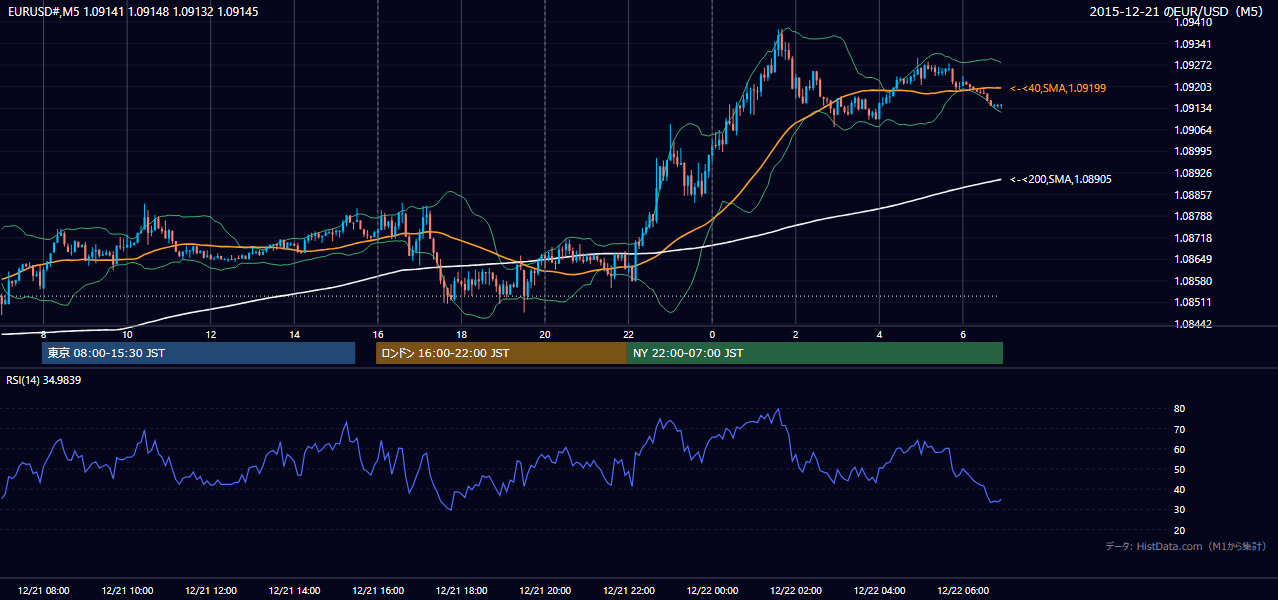Click the RSI 20 level label
This screenshot has height=600, width=1278.
pos(1179,530)
